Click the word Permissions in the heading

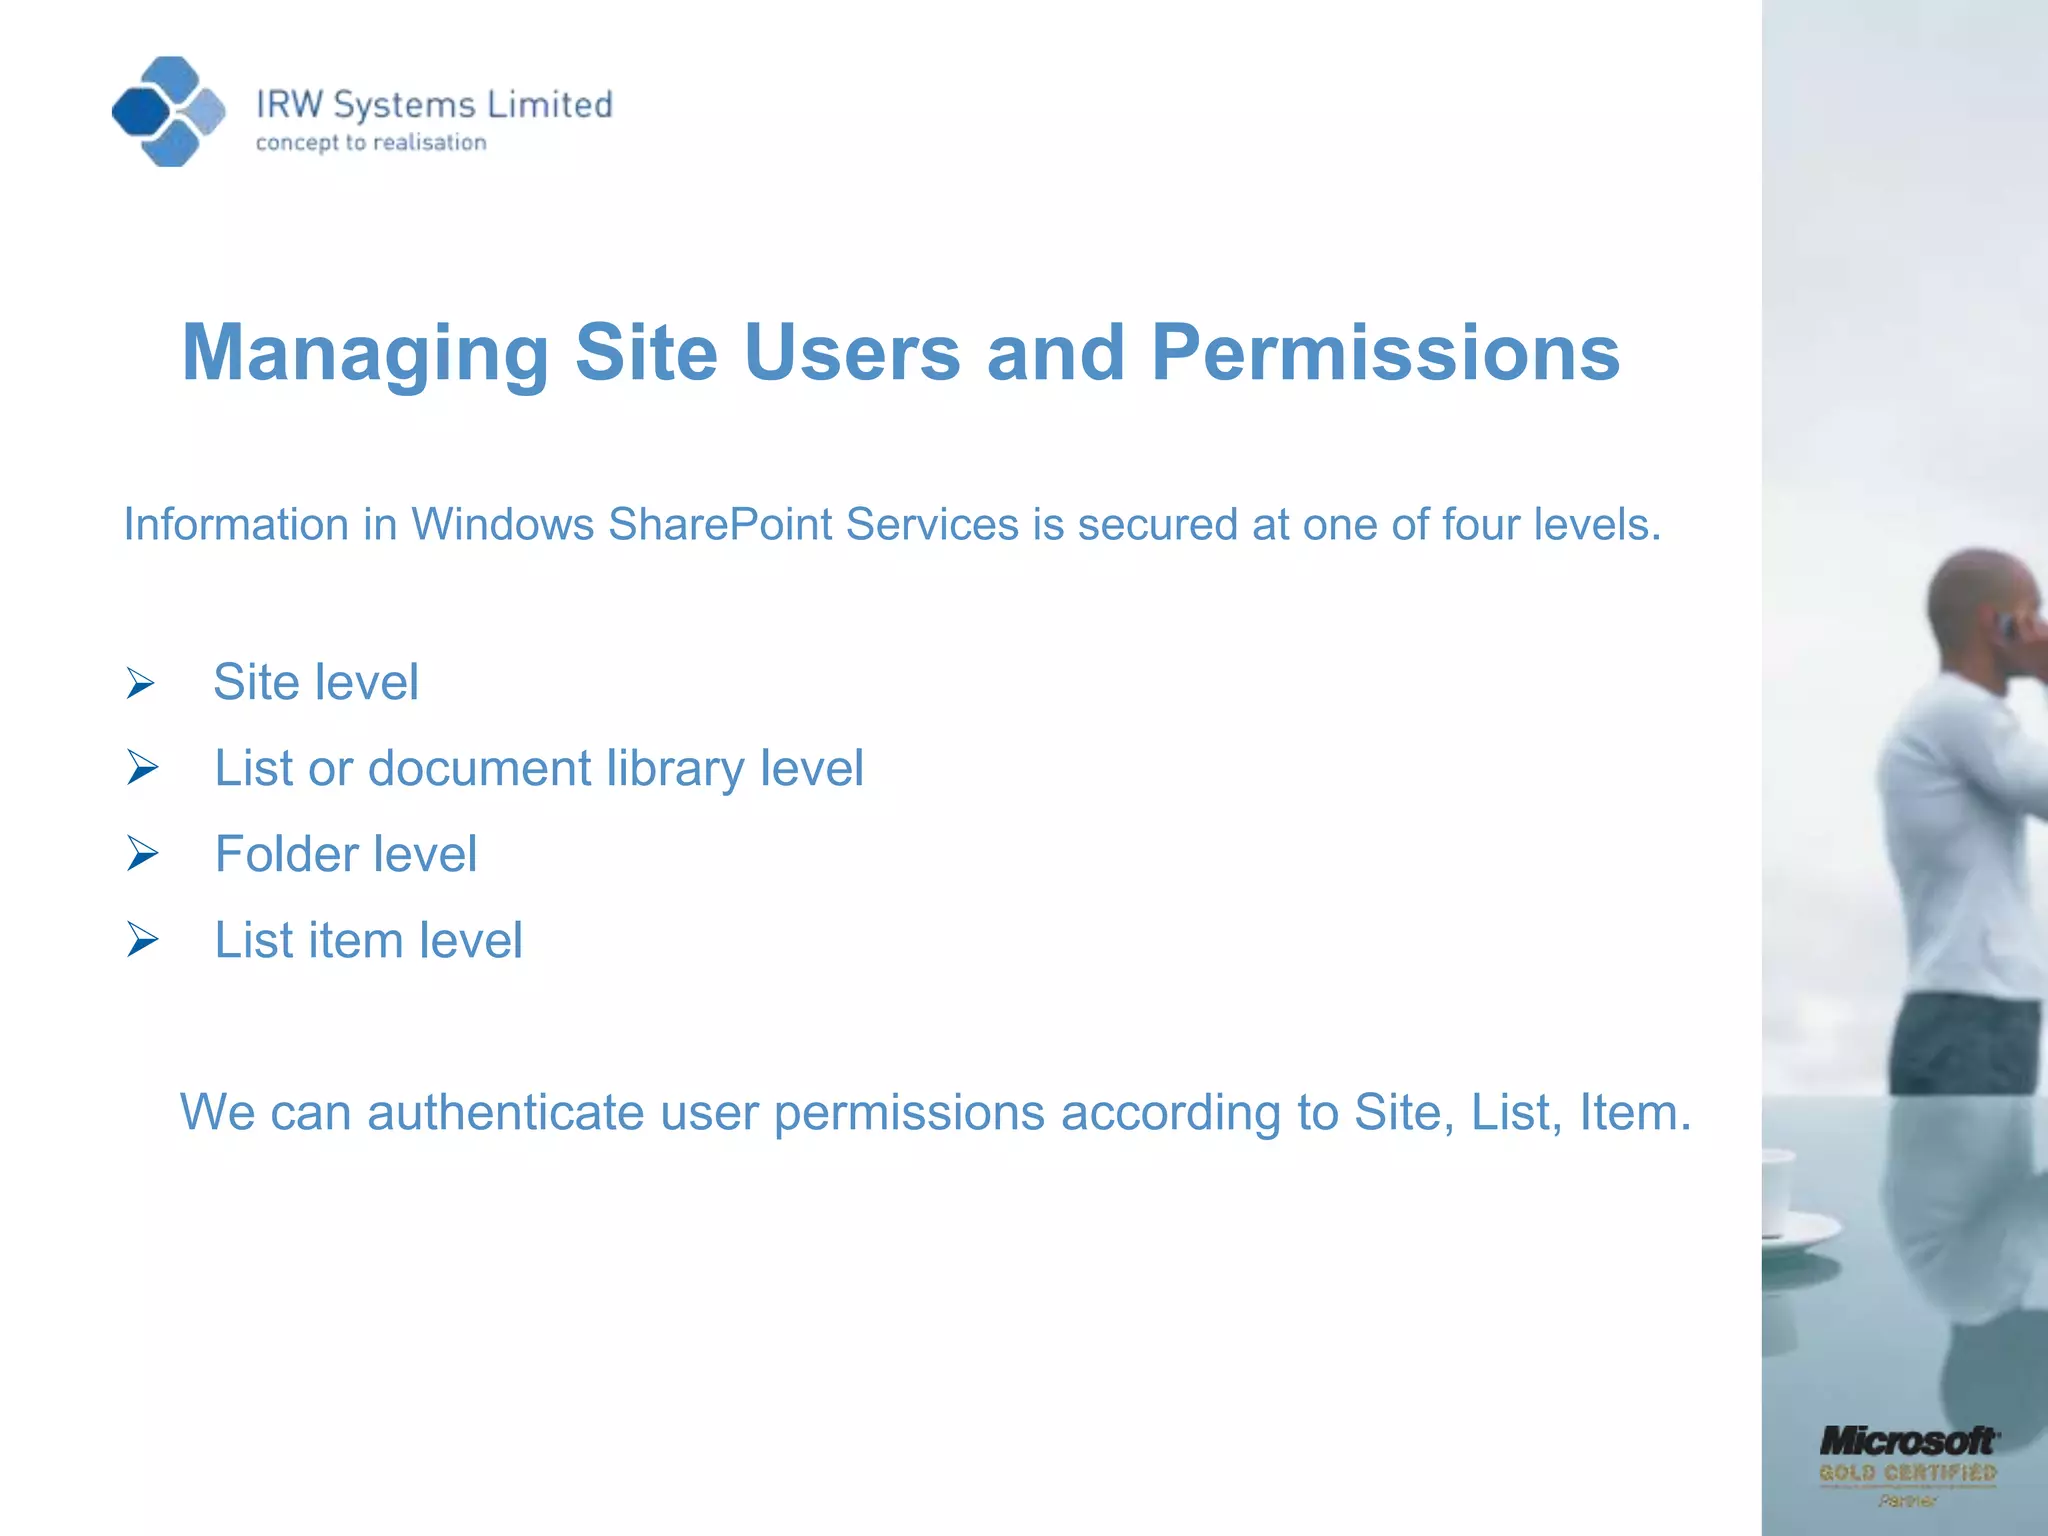pyautogui.click(x=1385, y=353)
